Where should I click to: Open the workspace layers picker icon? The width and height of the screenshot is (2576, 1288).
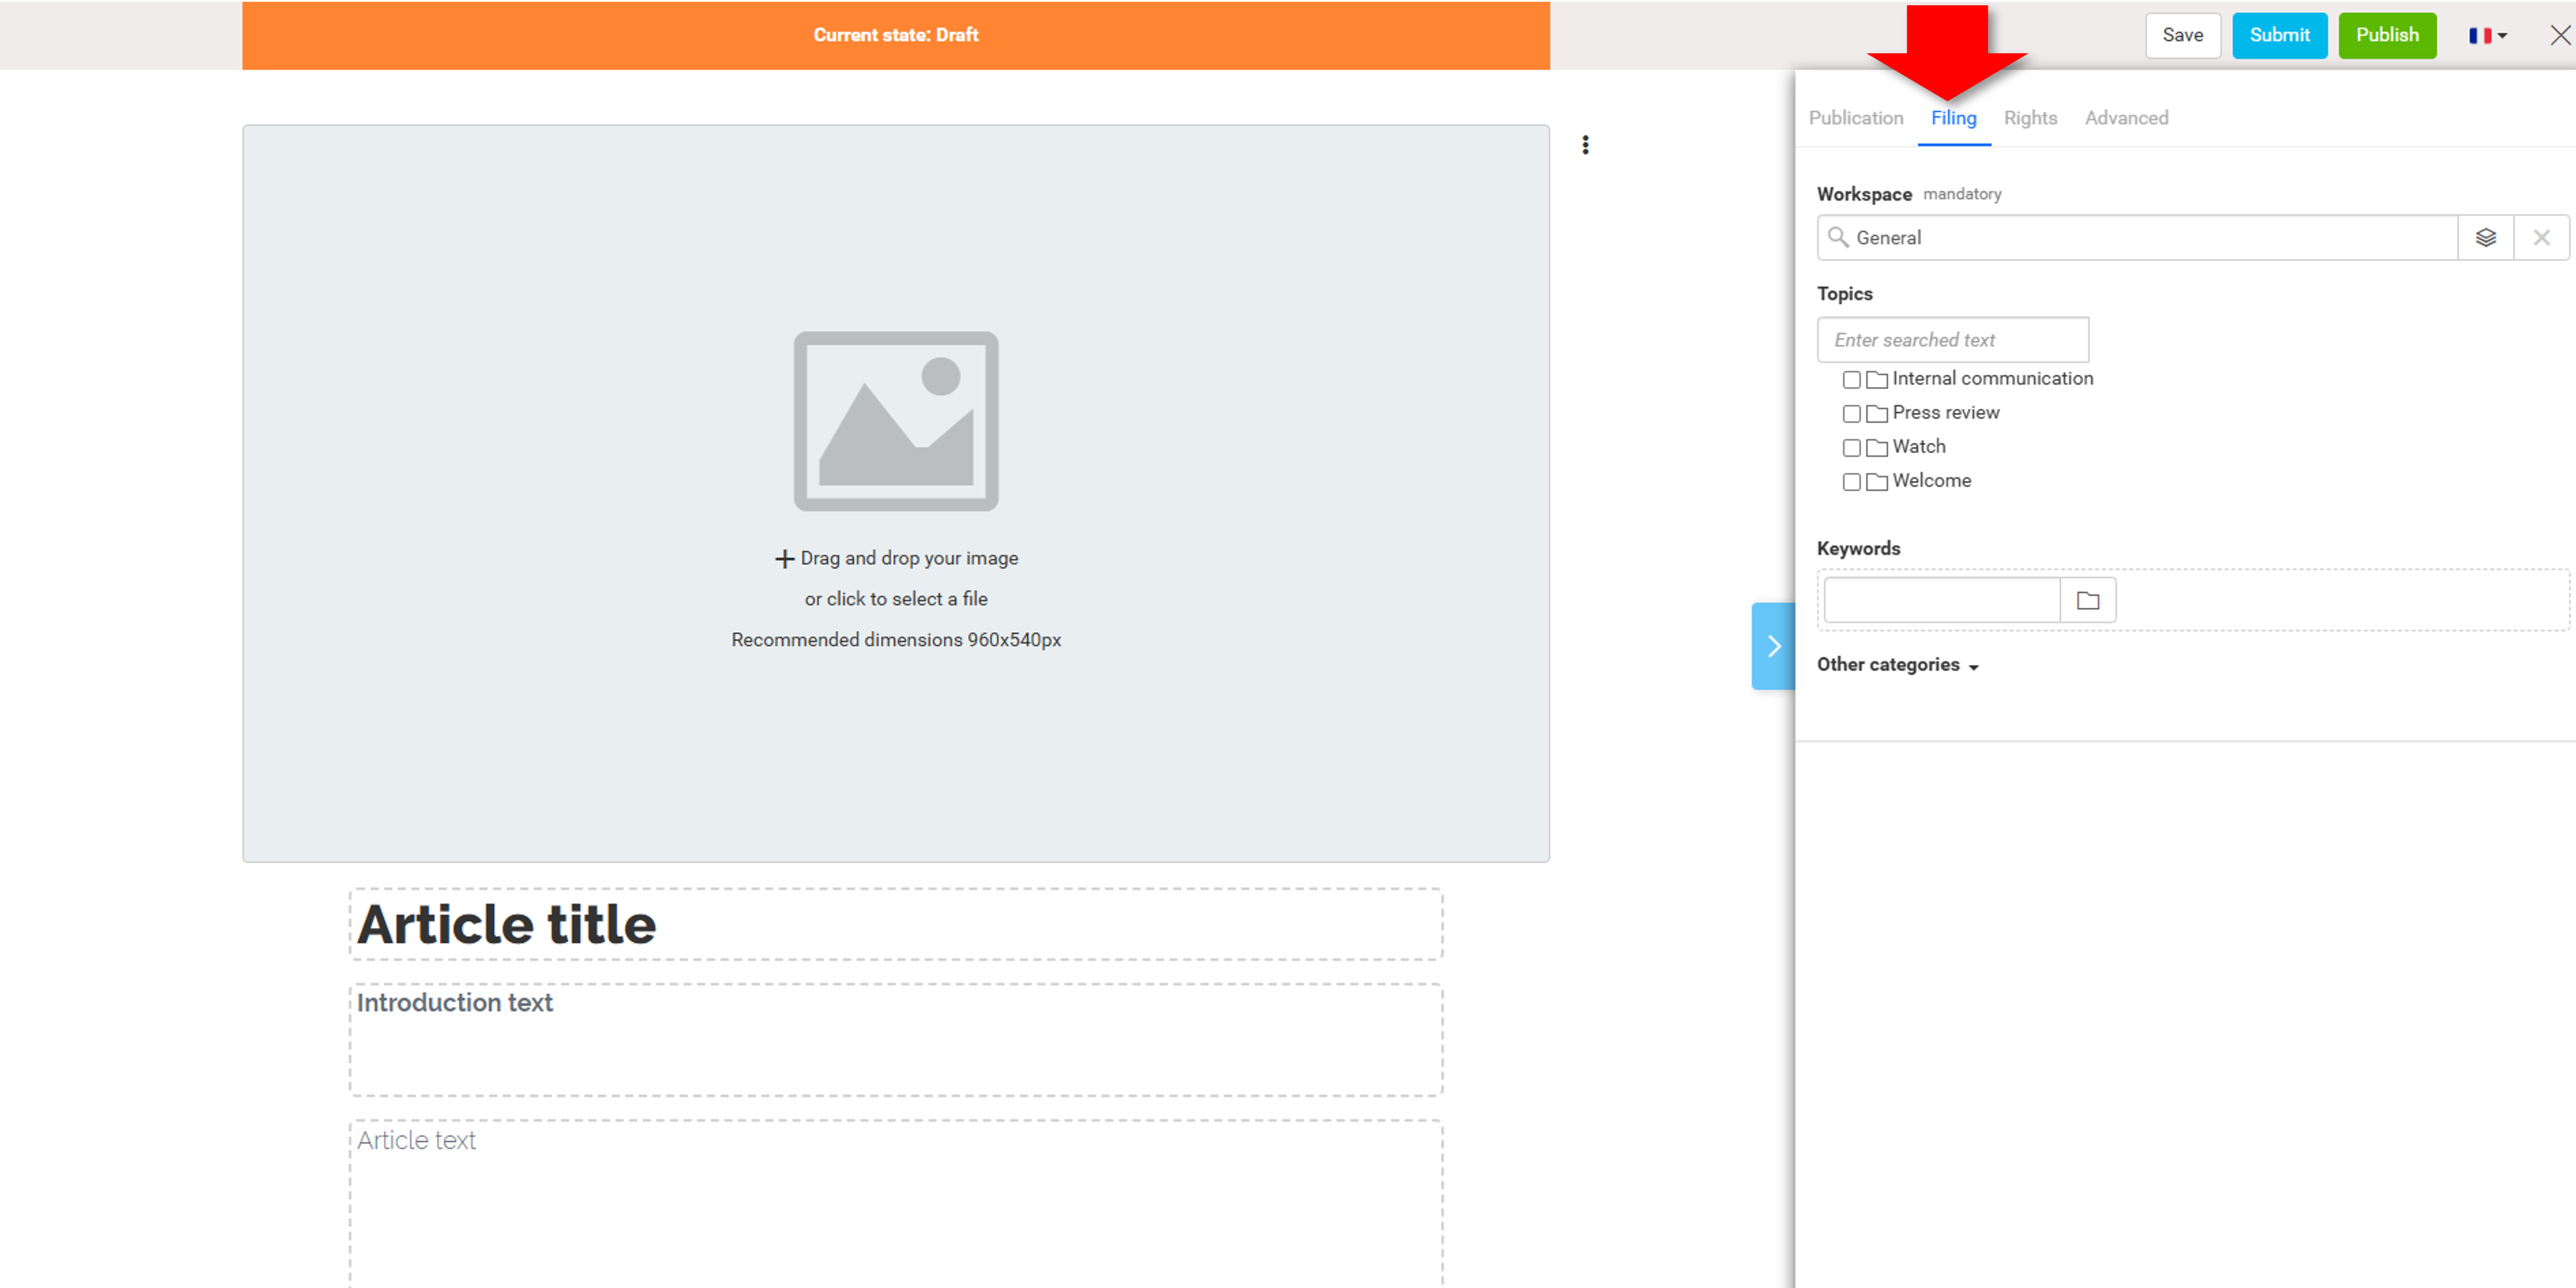(x=2485, y=237)
